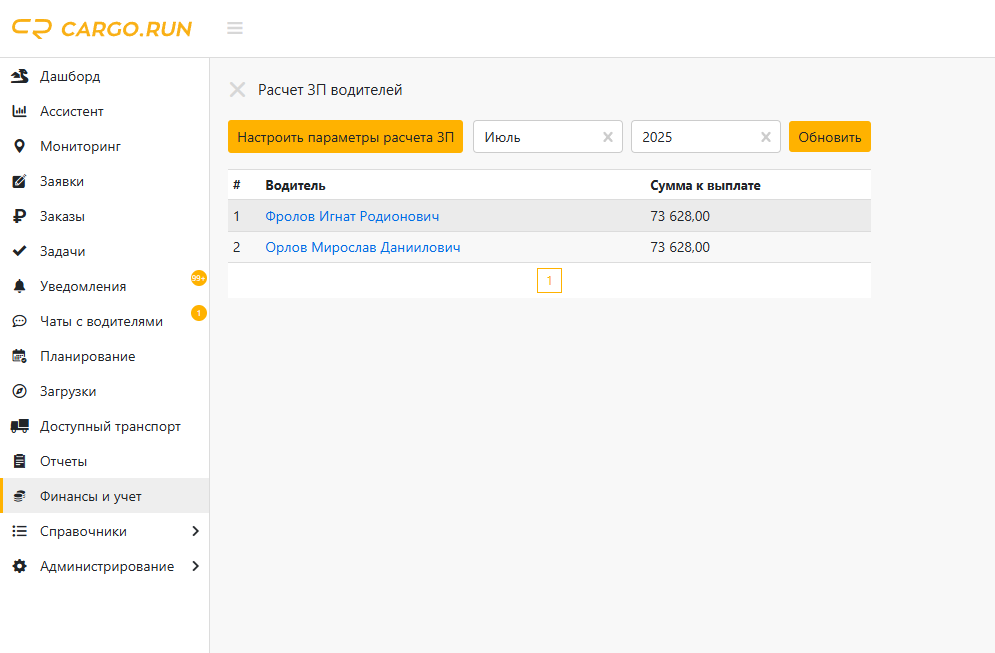Open the Заказы menu item
Viewport: 995px width, 653px height.
point(62,216)
